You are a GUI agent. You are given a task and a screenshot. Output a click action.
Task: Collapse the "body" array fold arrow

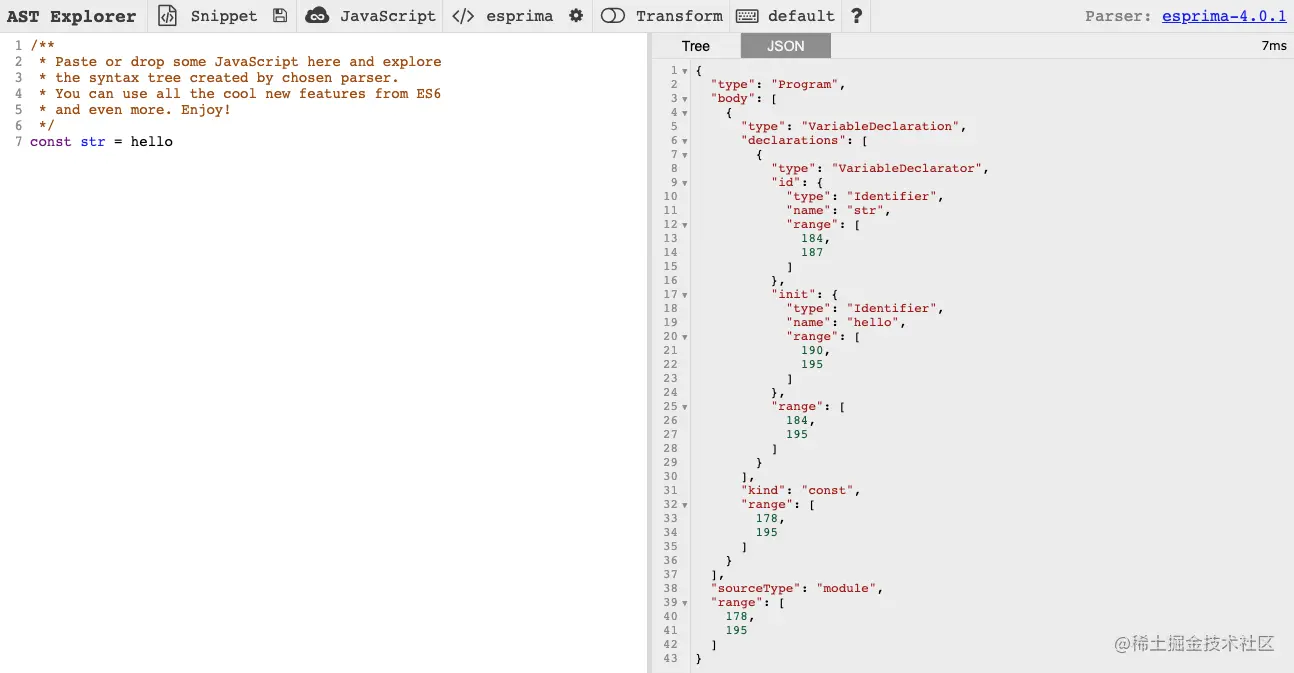pyautogui.click(x=684, y=99)
